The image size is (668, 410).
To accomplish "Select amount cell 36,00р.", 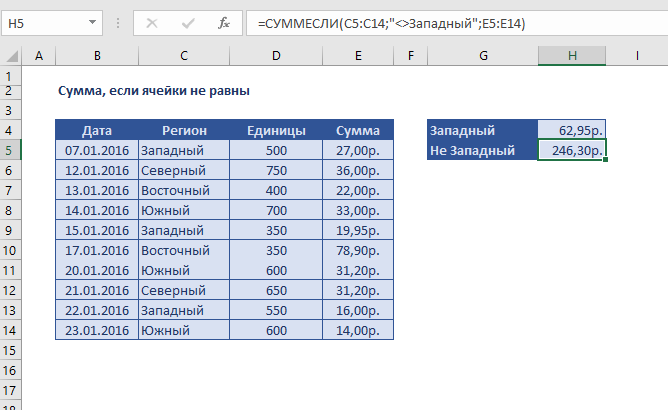I will 358,170.
